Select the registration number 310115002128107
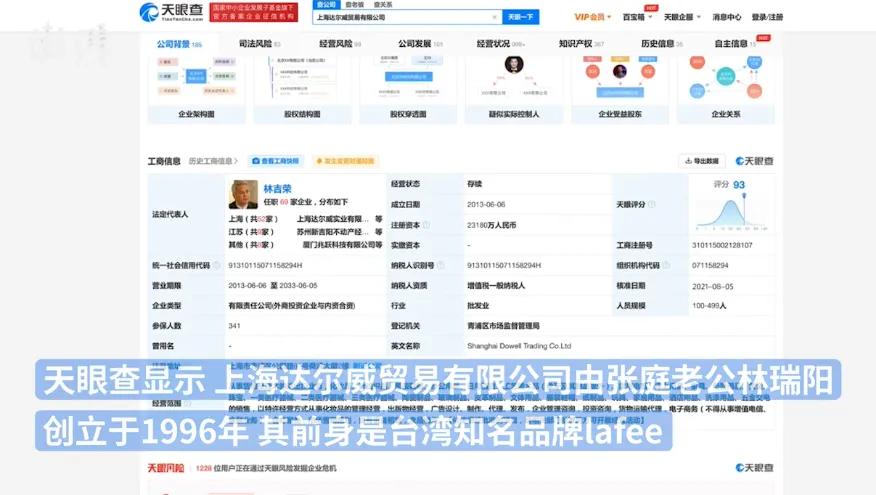 click(722, 245)
